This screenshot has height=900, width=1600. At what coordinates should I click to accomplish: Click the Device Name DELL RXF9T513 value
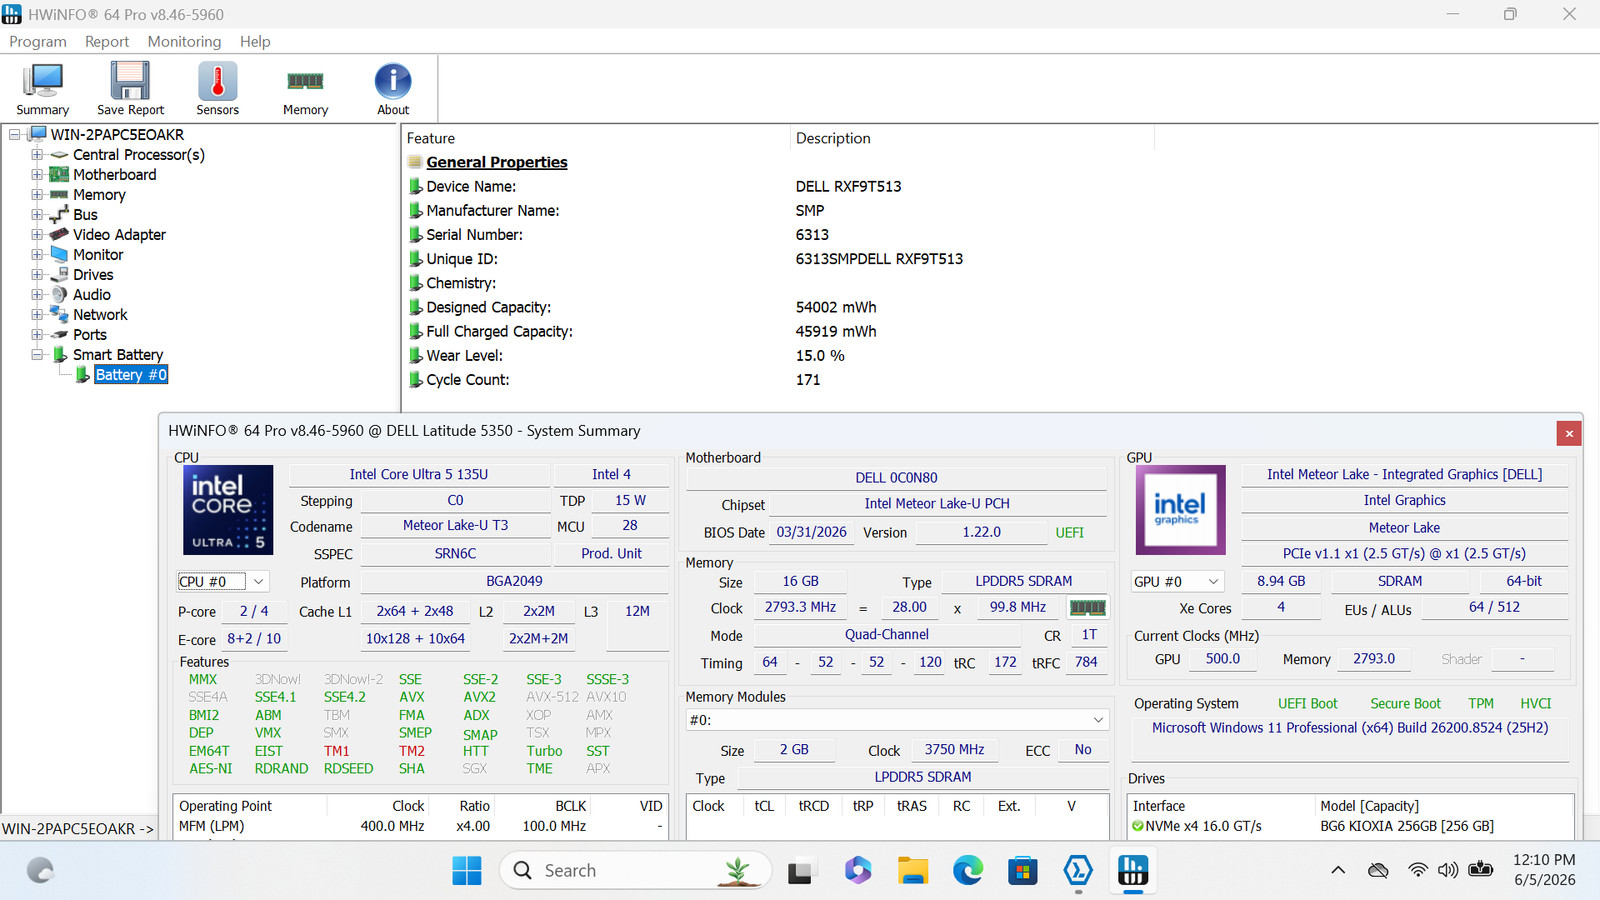pos(849,187)
